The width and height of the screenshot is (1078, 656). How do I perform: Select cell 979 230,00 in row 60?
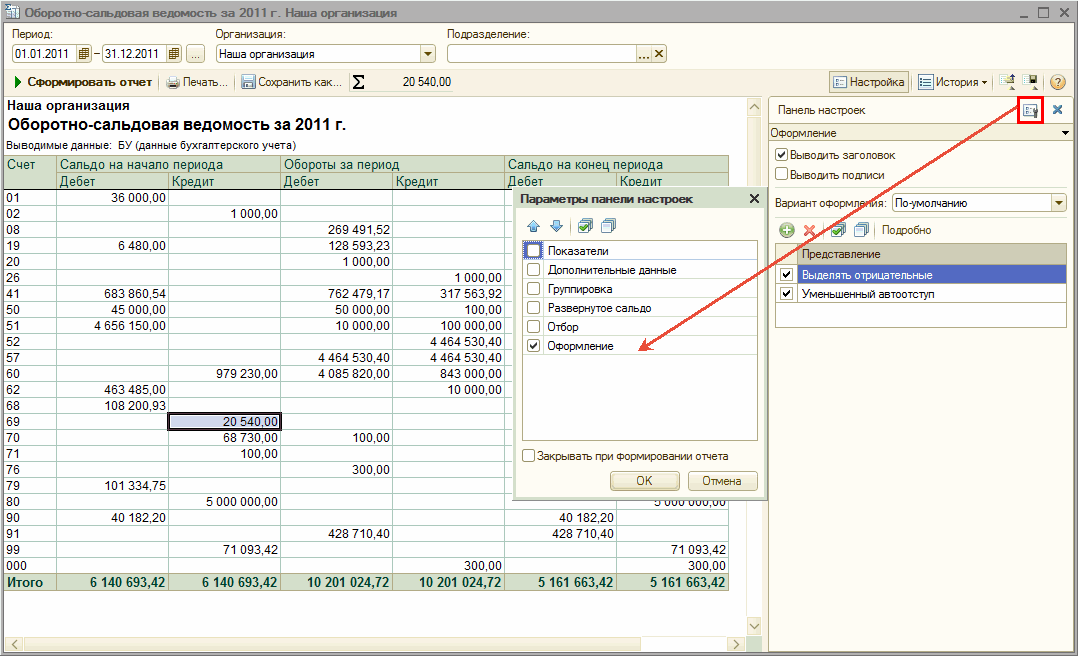tap(225, 373)
